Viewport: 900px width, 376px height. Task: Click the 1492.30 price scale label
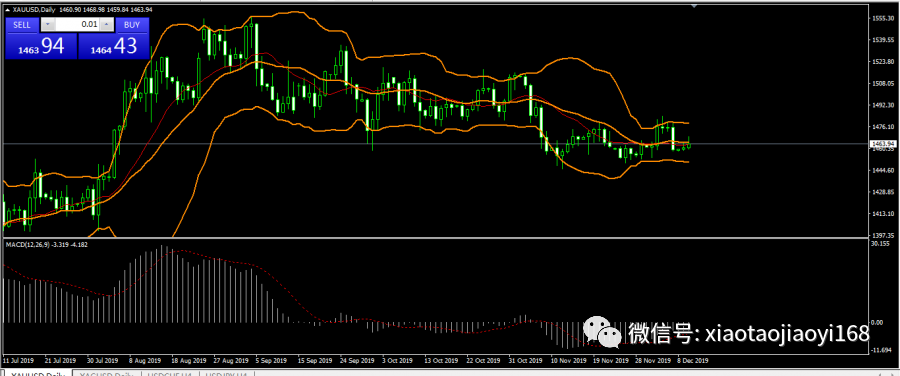(883, 106)
